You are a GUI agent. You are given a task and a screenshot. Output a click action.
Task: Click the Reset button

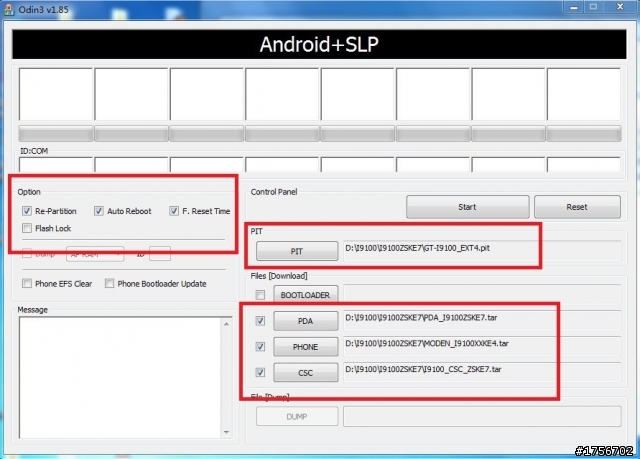coord(577,207)
